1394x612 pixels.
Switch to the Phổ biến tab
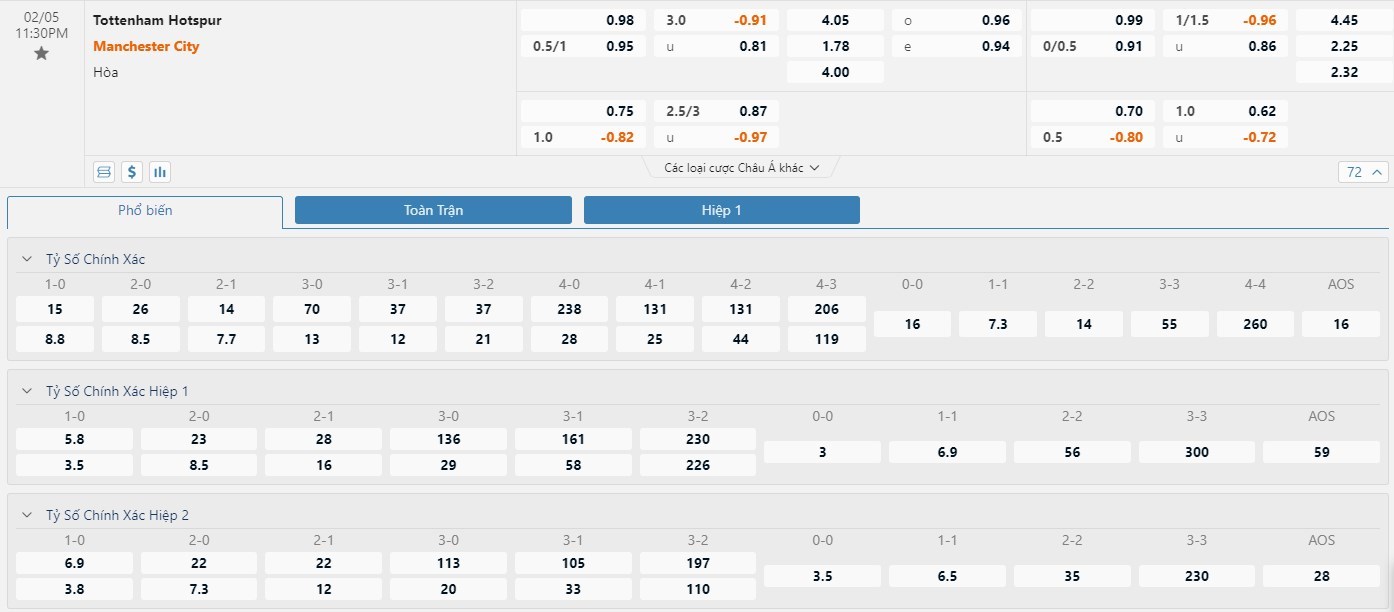(x=145, y=211)
